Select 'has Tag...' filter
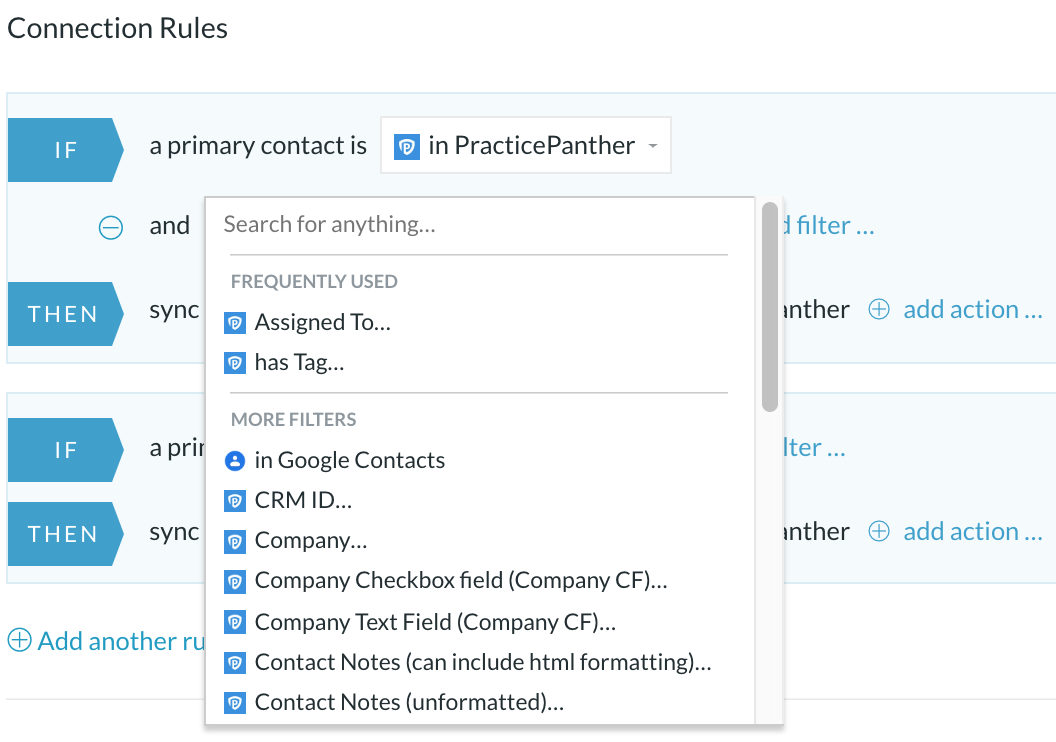1056x742 pixels. [299, 363]
